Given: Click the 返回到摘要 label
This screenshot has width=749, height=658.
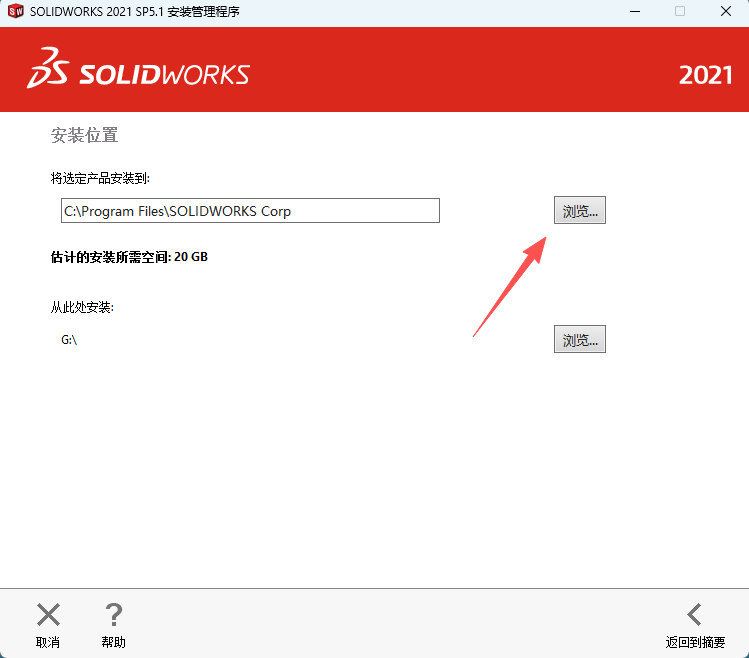Looking at the screenshot, I should click(x=695, y=642).
